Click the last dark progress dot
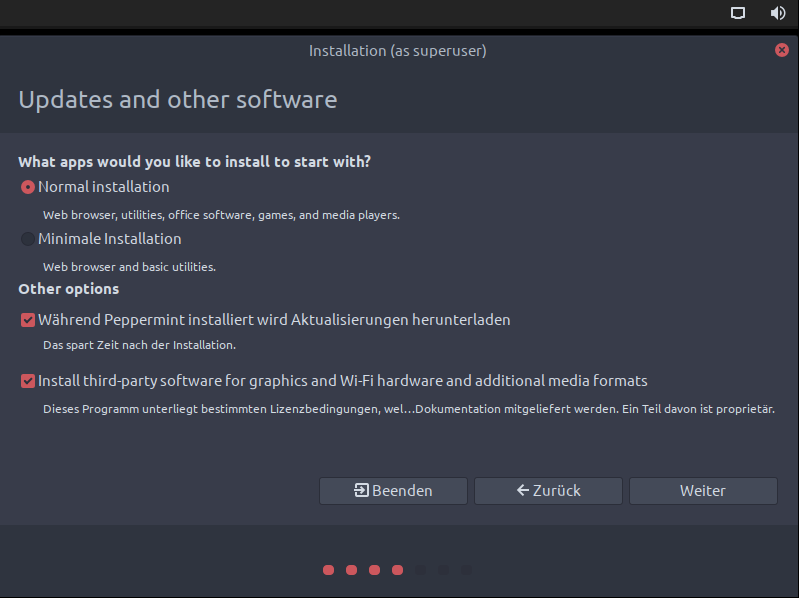The image size is (799, 598). (x=466, y=570)
